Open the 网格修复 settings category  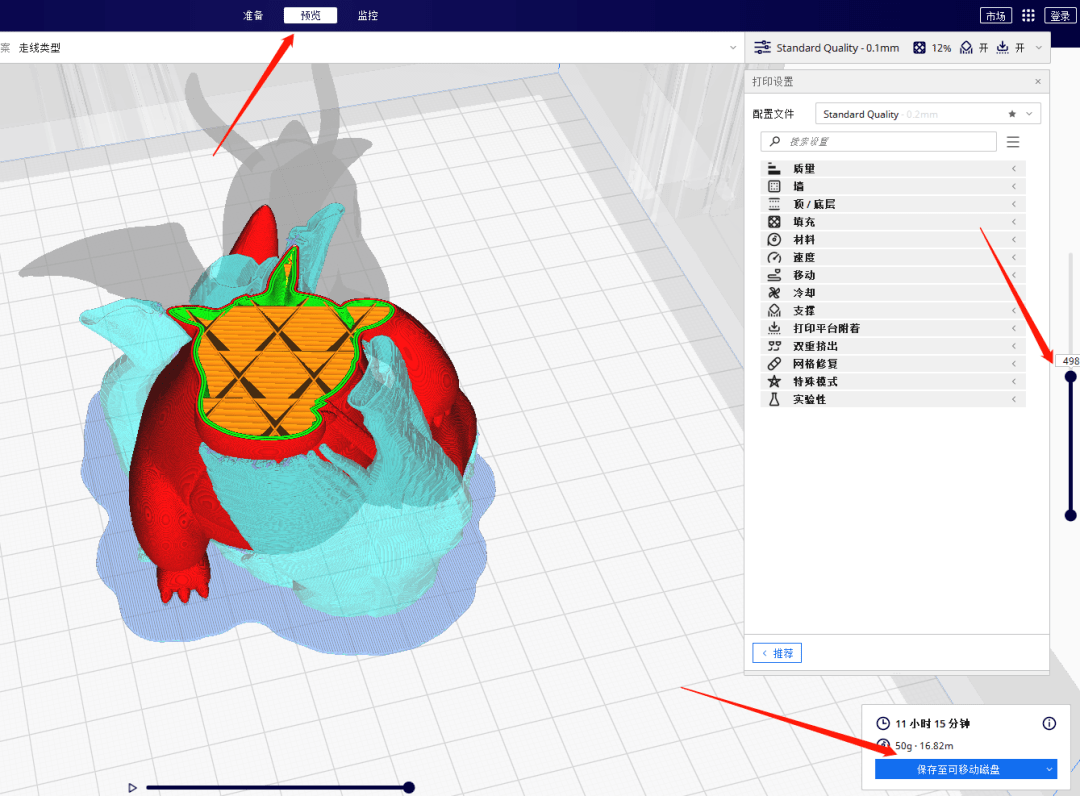tap(893, 364)
